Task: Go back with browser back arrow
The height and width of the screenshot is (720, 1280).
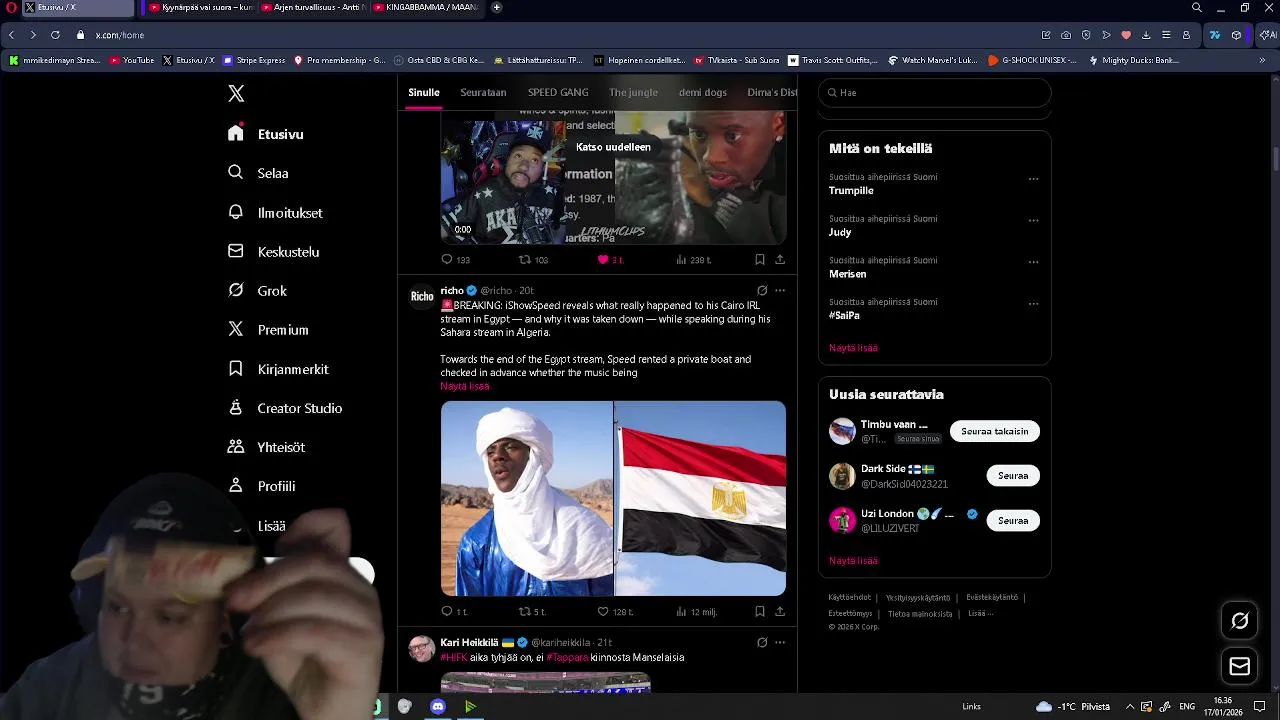Action: coord(11,35)
